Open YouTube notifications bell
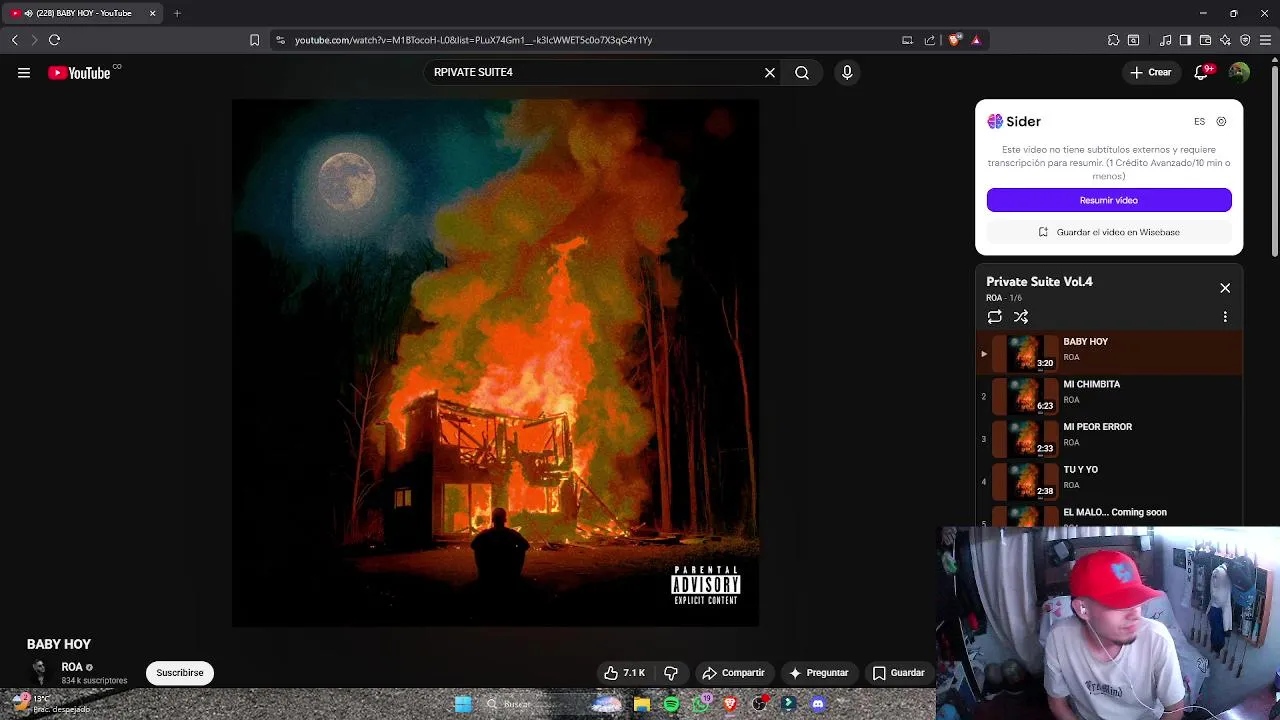 [1202, 72]
